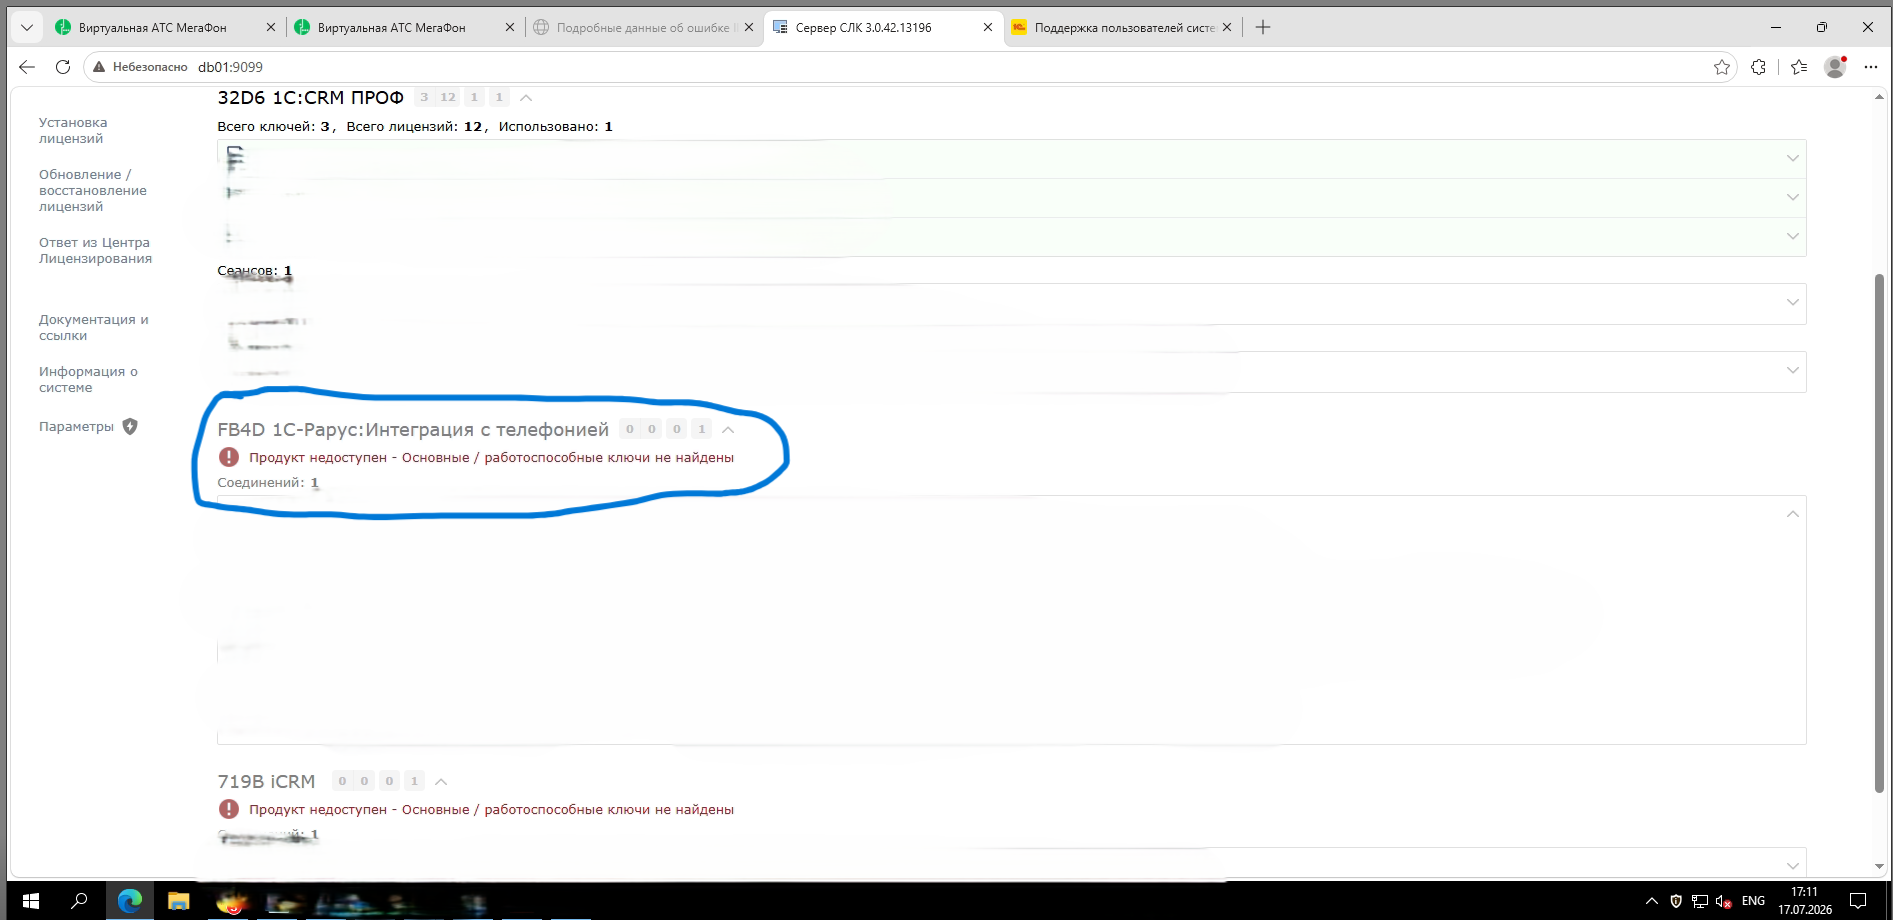Open the tab actions menu chevron

(x=27, y=27)
